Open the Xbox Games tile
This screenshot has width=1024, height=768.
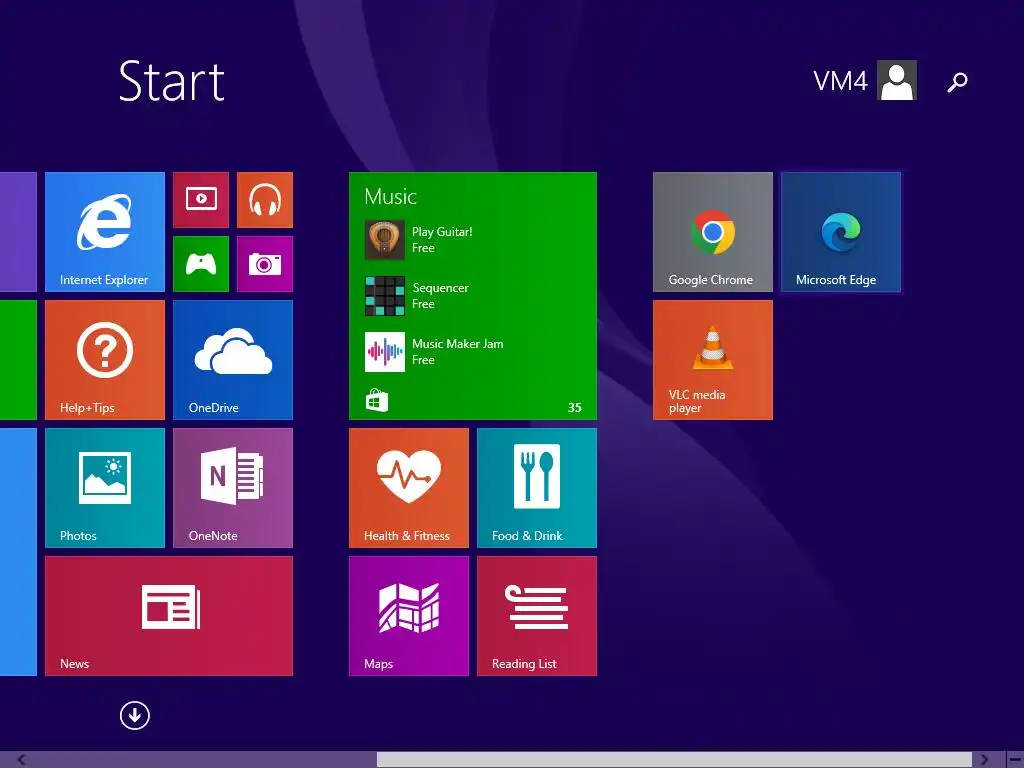tap(201, 264)
